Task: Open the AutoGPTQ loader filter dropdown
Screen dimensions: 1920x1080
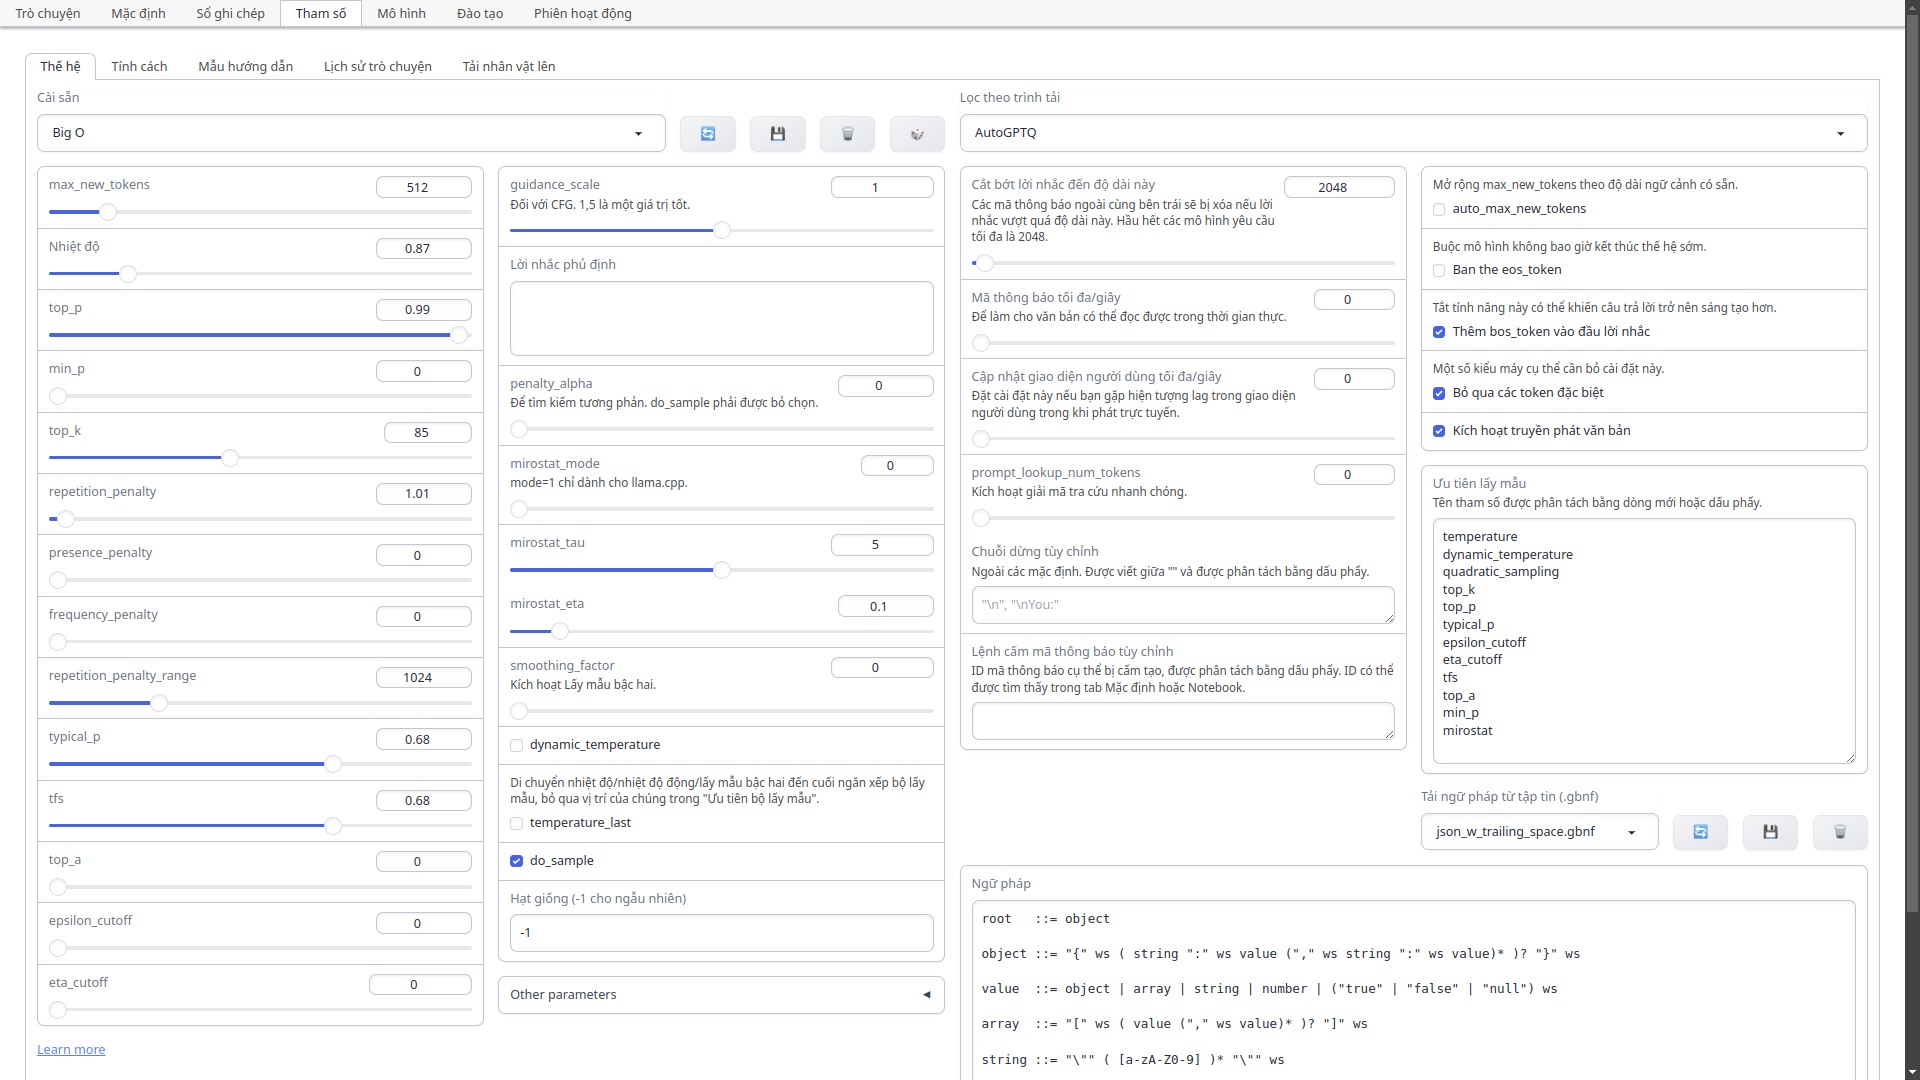Action: point(1412,133)
